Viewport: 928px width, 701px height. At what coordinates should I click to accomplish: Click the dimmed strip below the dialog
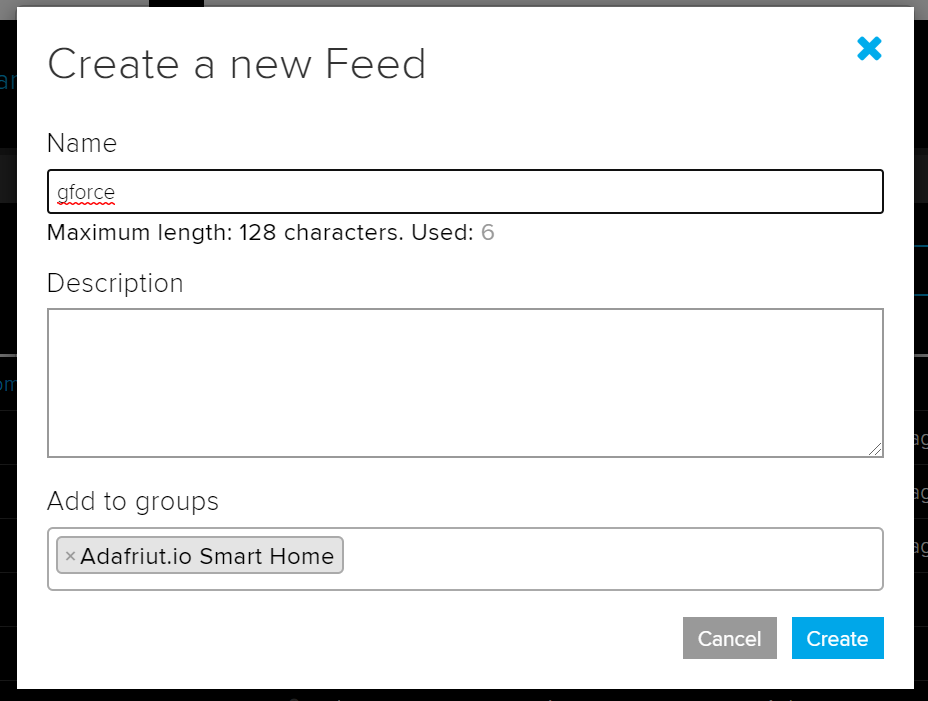pos(465,695)
